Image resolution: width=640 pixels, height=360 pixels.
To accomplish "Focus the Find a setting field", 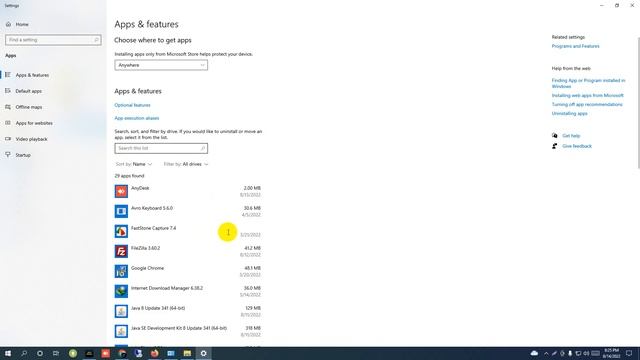I will pos(53,40).
